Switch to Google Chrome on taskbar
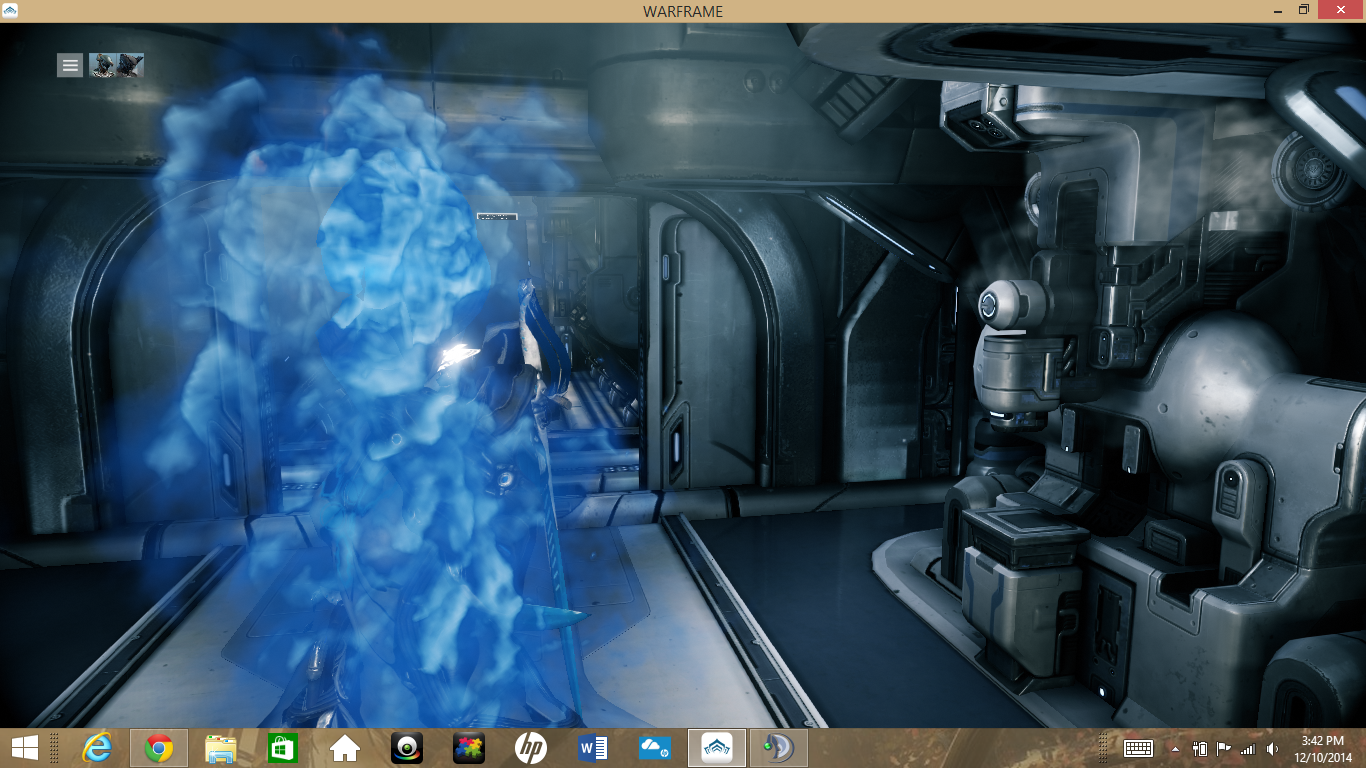Viewport: 1366px width, 768px height. click(x=159, y=748)
